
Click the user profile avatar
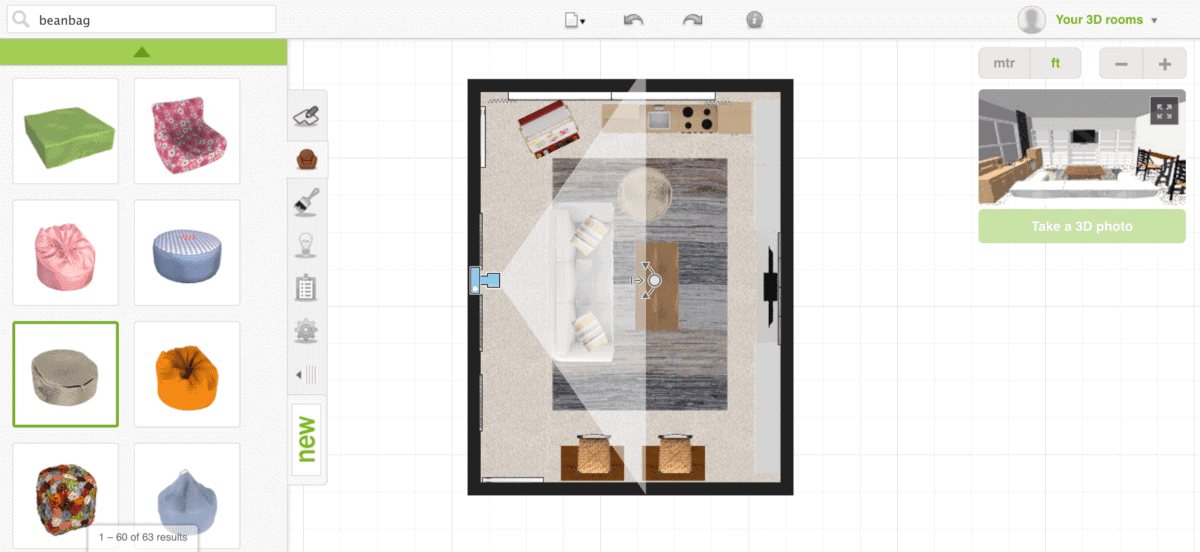point(1032,19)
